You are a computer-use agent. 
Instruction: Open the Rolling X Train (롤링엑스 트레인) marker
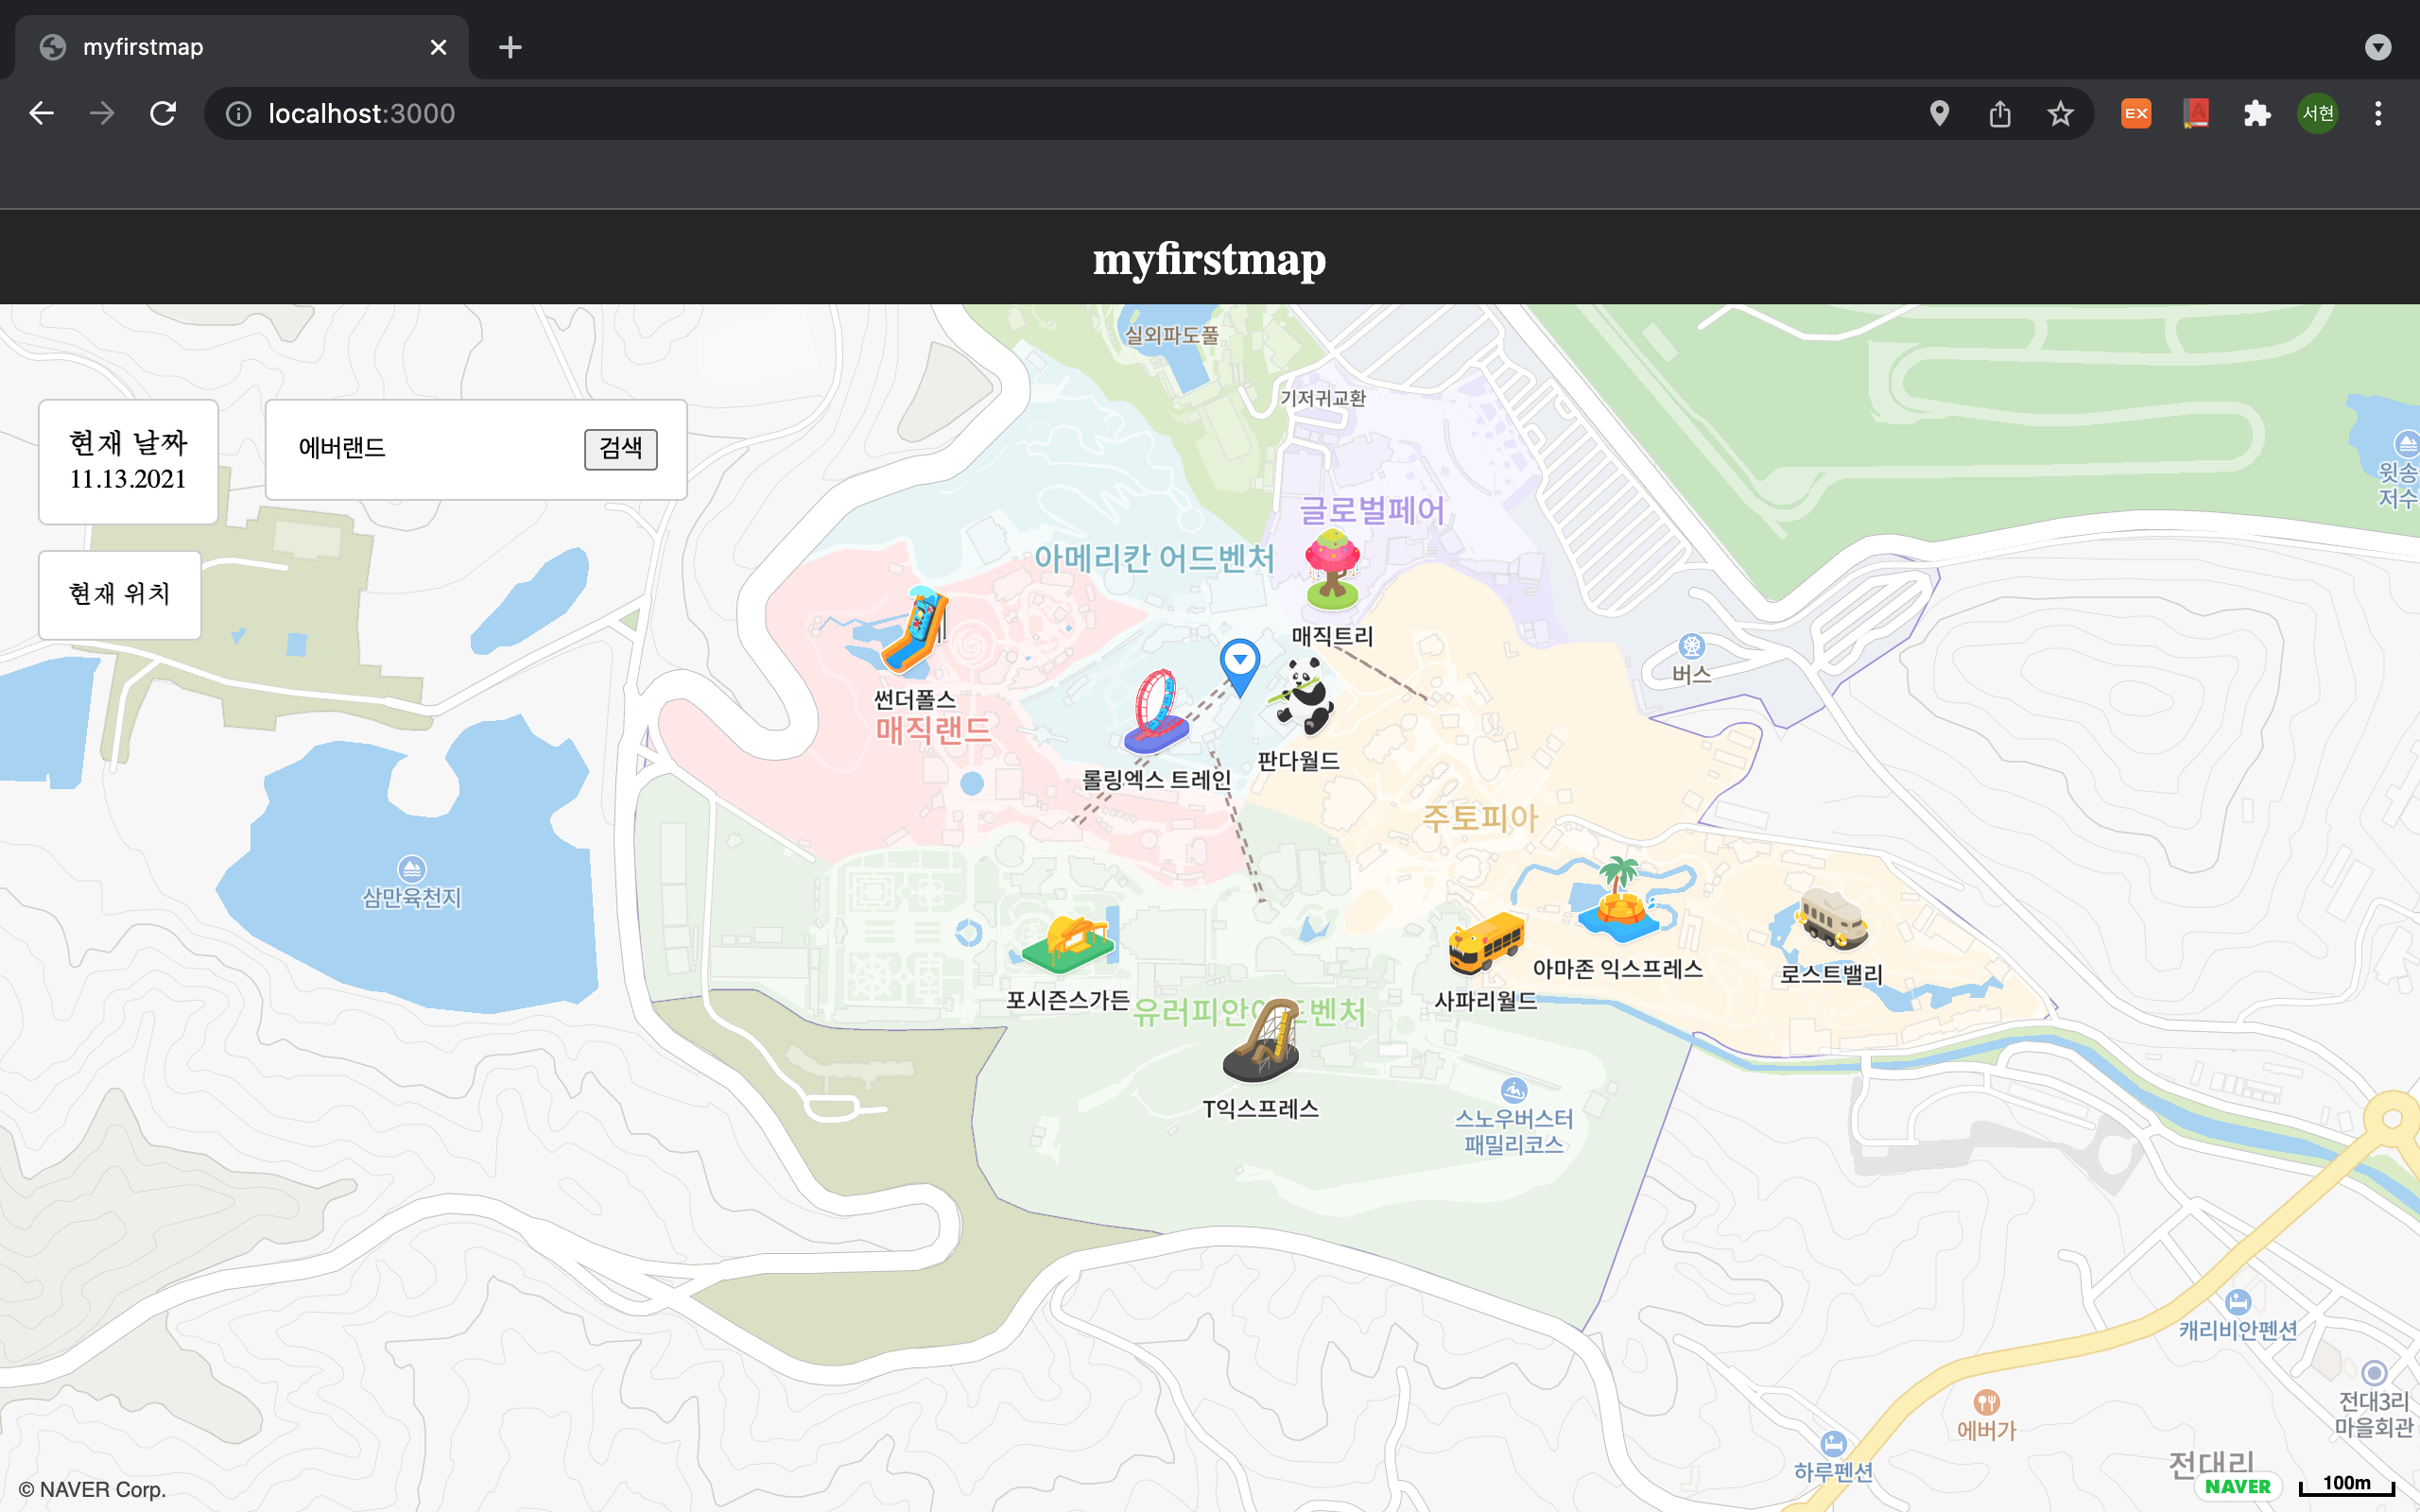pyautogui.click(x=1157, y=711)
